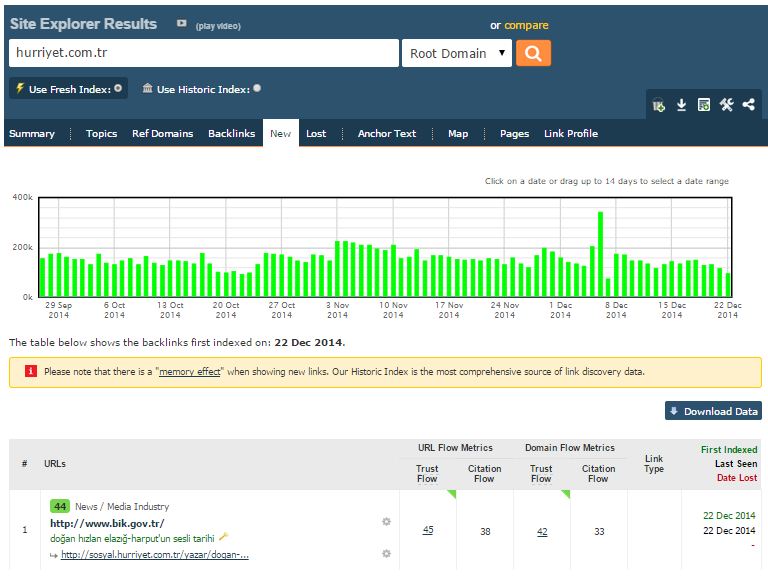Click the add to bucket icon
Screen dimensions: 768x576
tap(658, 105)
